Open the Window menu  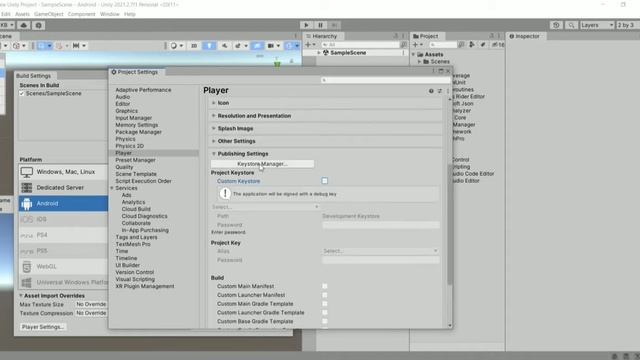(110, 14)
